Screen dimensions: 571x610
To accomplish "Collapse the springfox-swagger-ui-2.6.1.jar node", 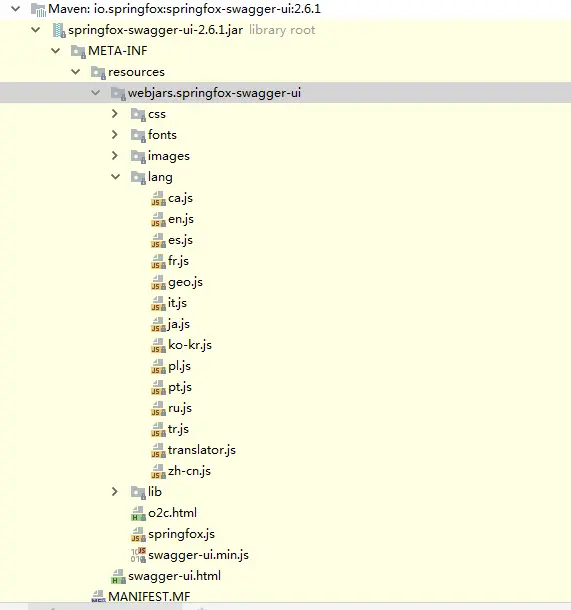I will click(x=35, y=30).
